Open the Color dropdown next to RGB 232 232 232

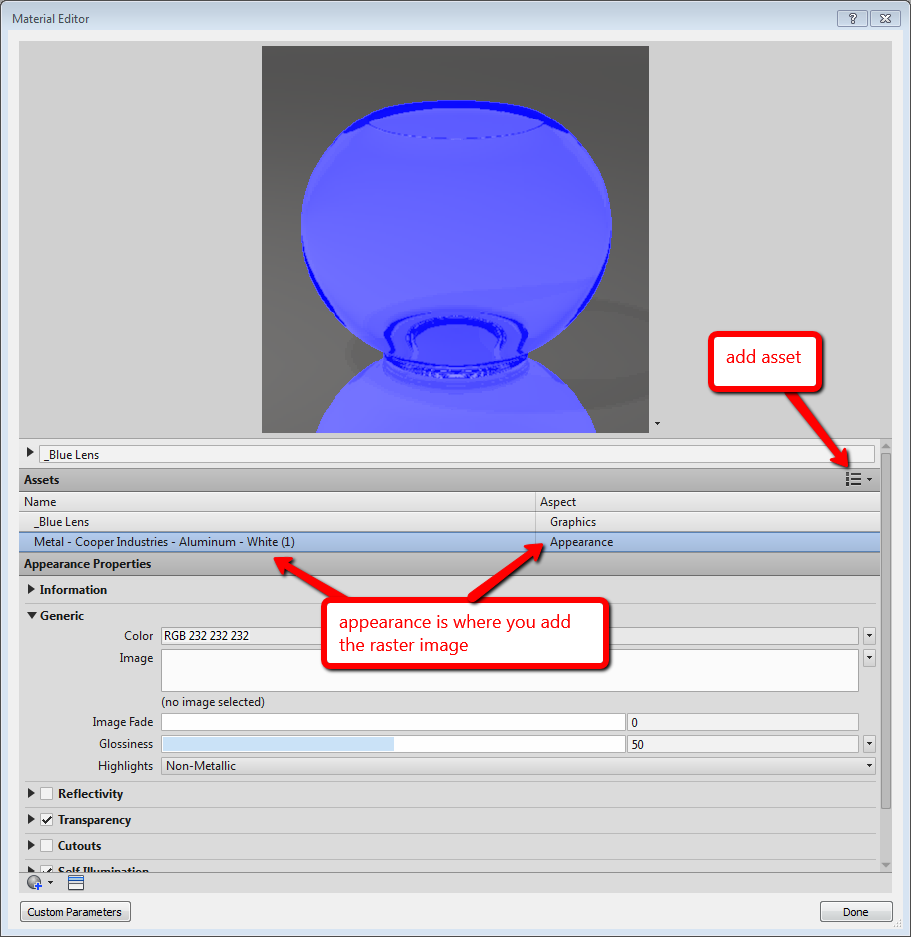(869, 635)
